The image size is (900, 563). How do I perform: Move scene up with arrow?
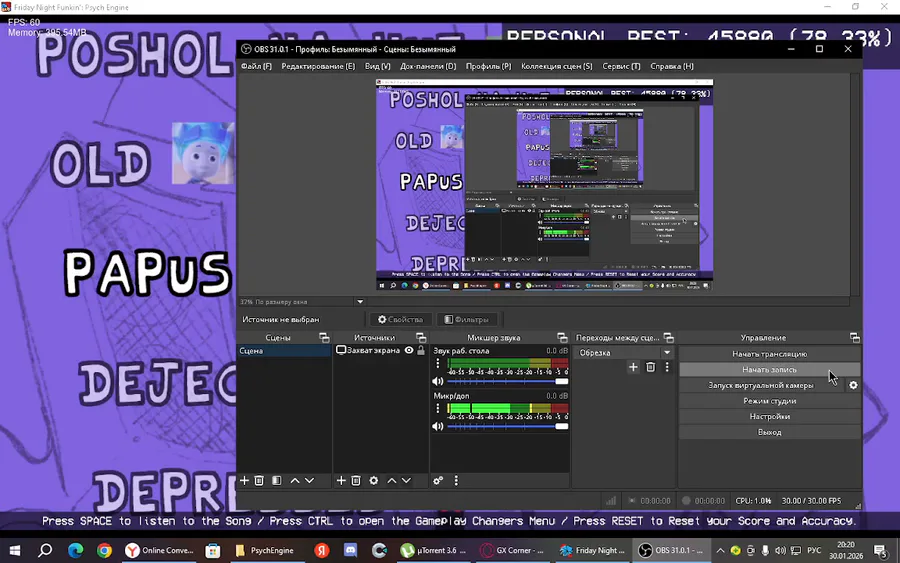point(294,480)
